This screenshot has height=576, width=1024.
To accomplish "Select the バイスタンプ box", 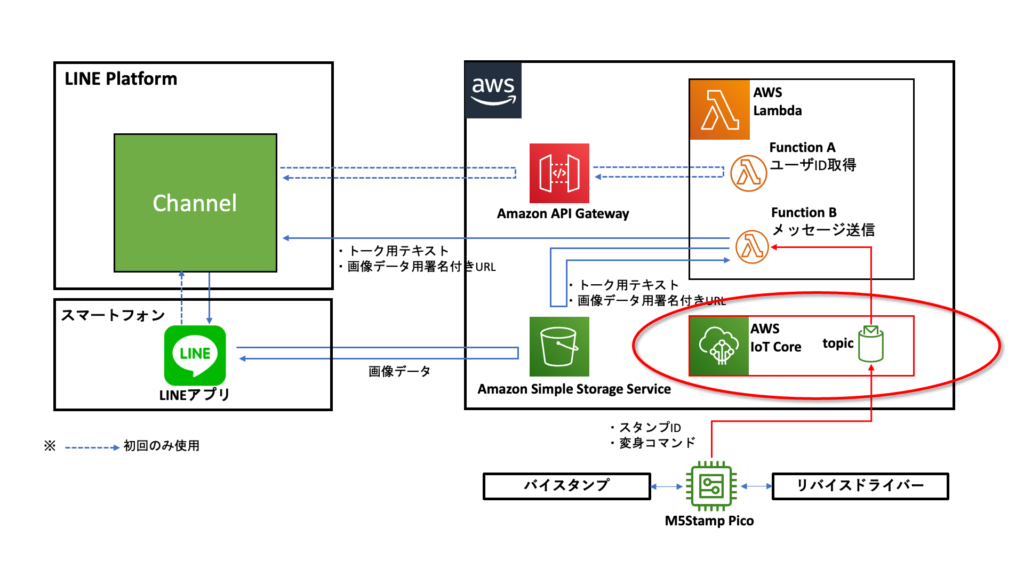I will (566, 486).
